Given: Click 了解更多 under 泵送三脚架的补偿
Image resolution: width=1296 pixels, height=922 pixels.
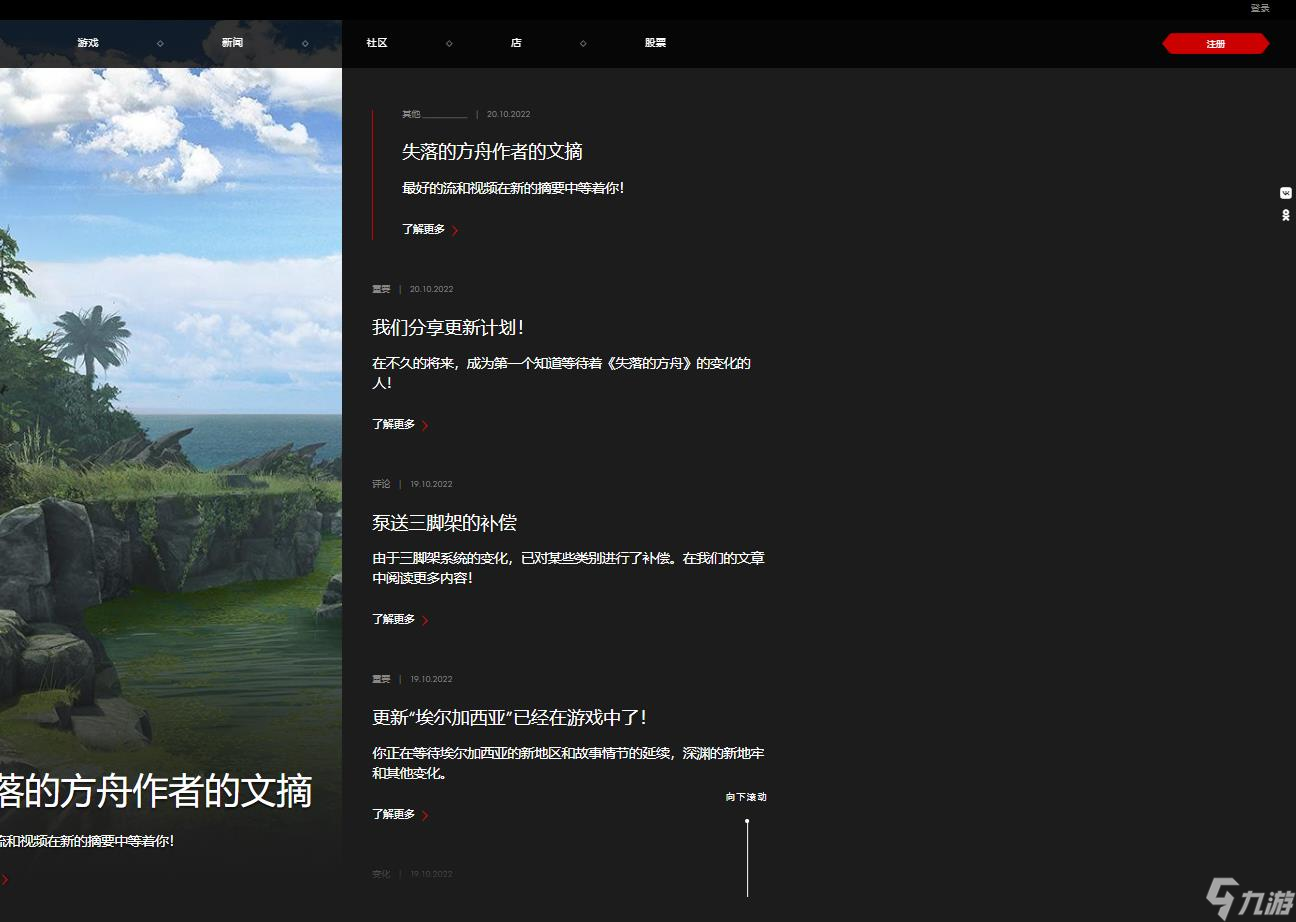Looking at the screenshot, I should pos(393,619).
